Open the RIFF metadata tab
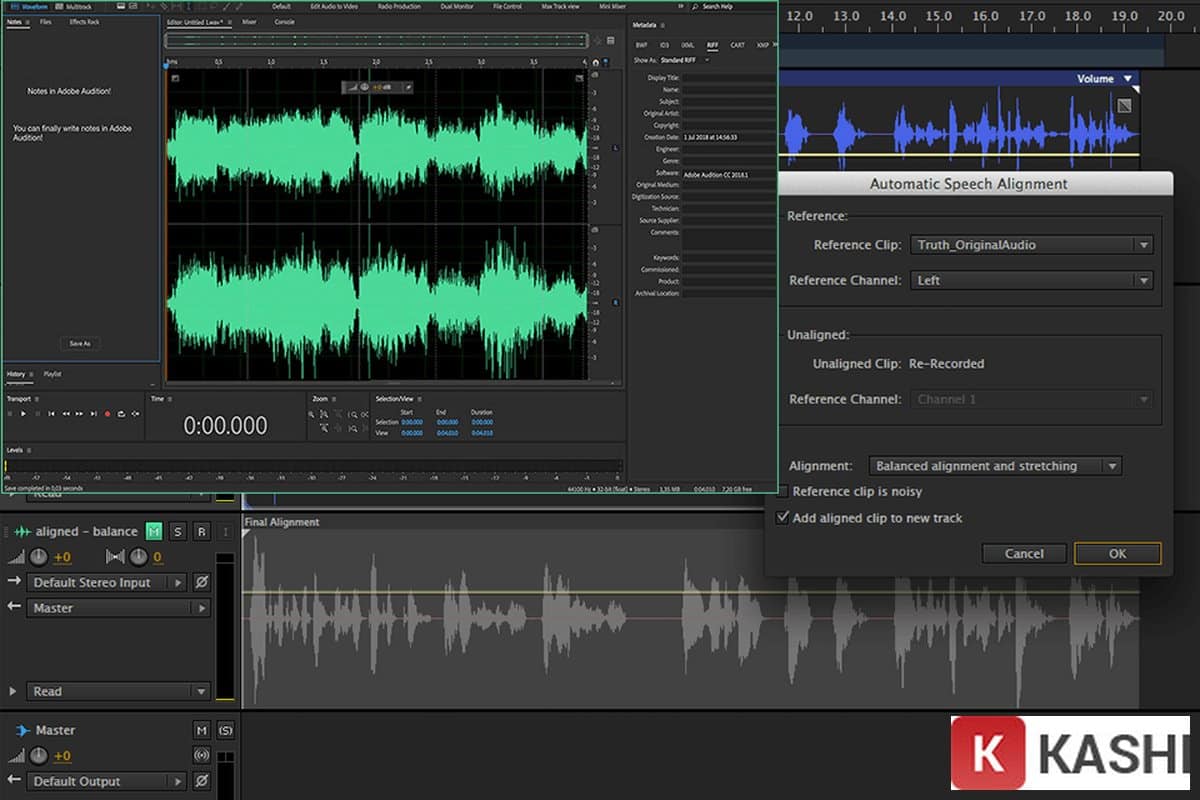 tap(711, 45)
